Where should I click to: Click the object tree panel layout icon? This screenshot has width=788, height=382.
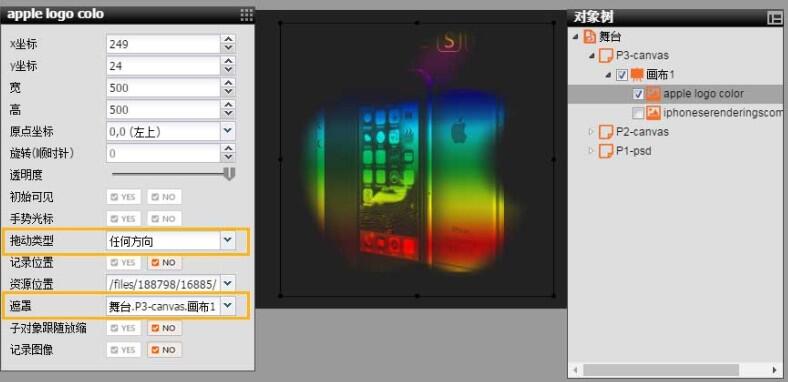click(774, 18)
